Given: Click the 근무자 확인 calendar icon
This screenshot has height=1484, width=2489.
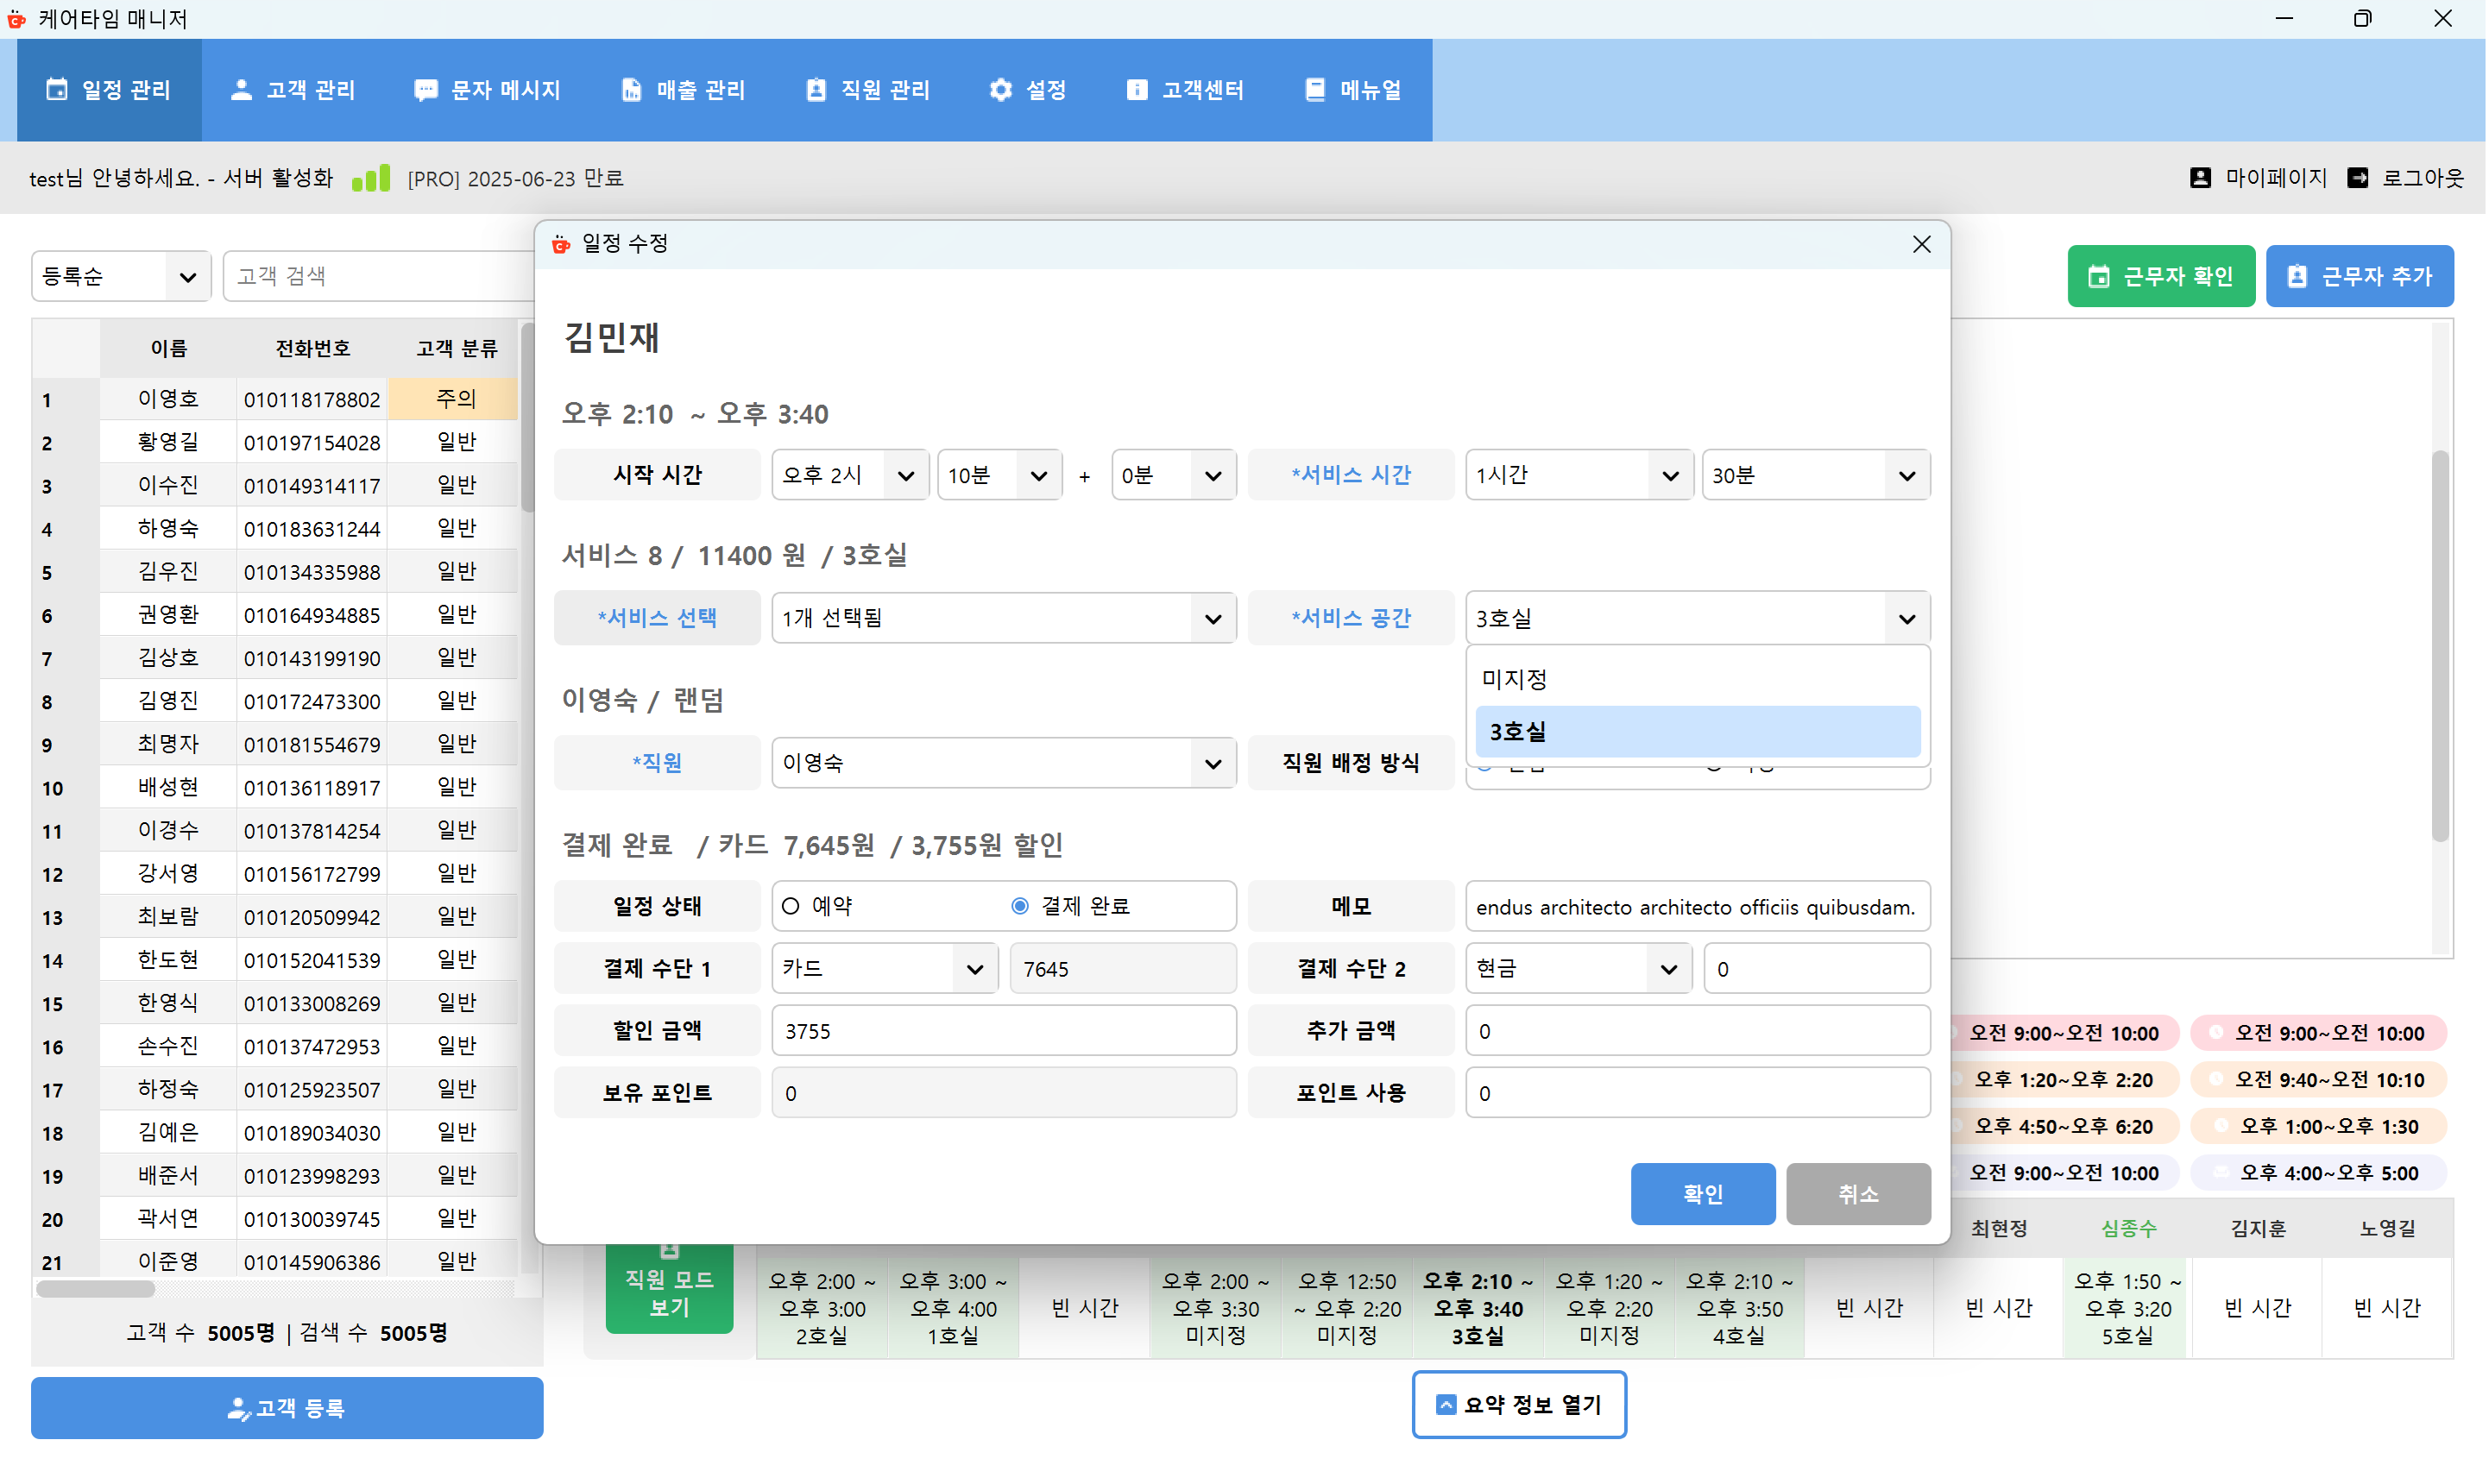Looking at the screenshot, I should click(2098, 275).
